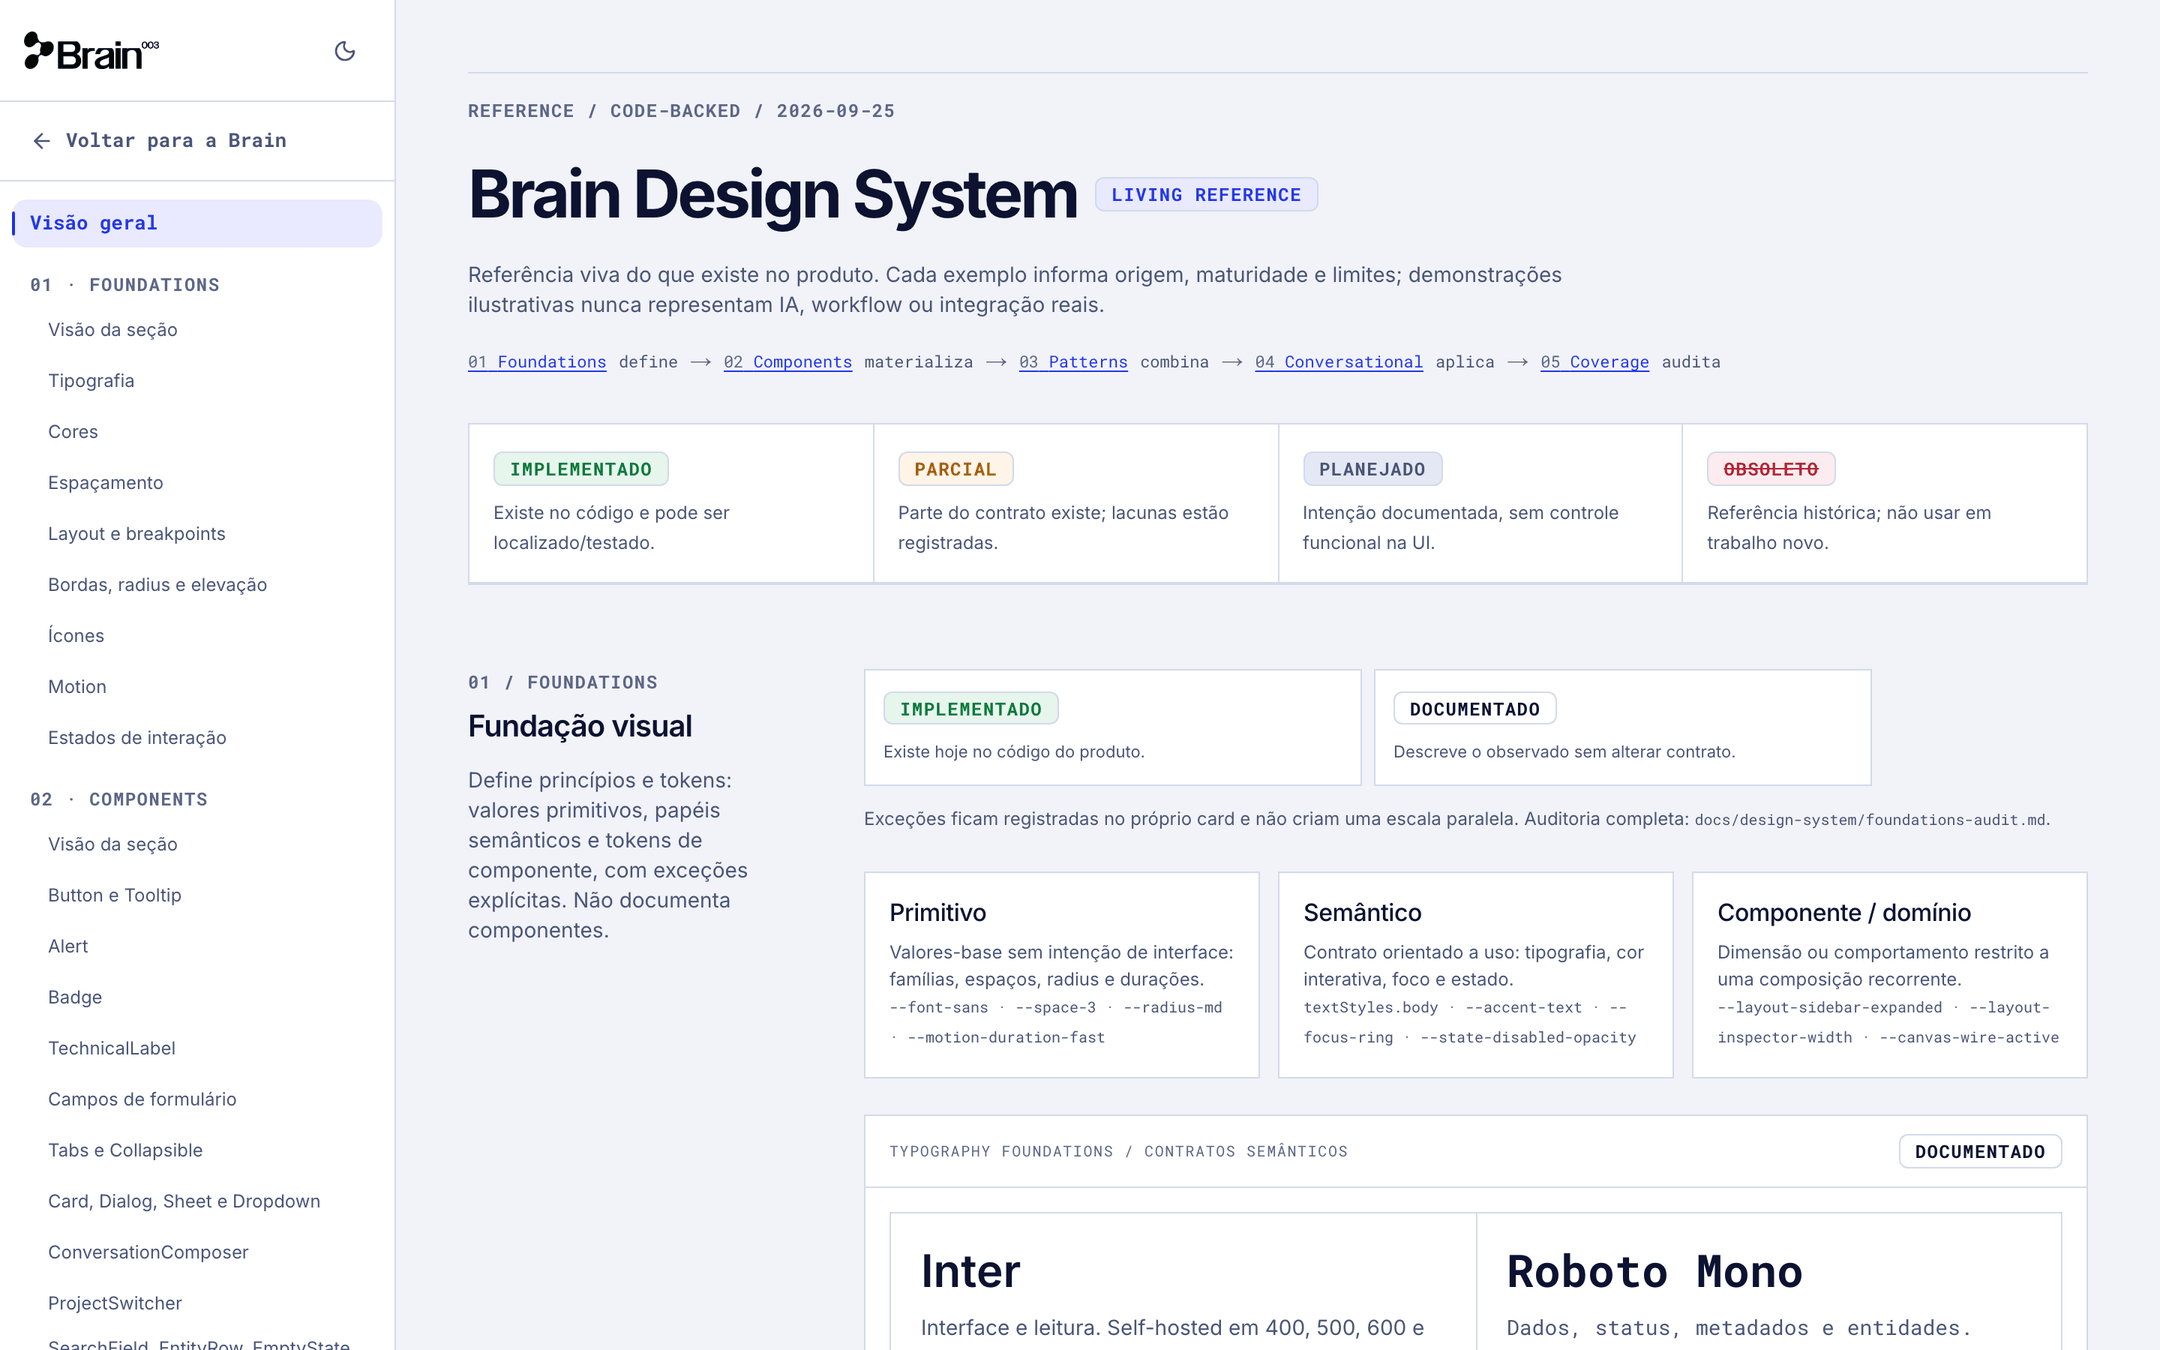Follow the 05 Coverage link
The width and height of the screenshot is (2160, 1350).
pyautogui.click(x=1595, y=362)
